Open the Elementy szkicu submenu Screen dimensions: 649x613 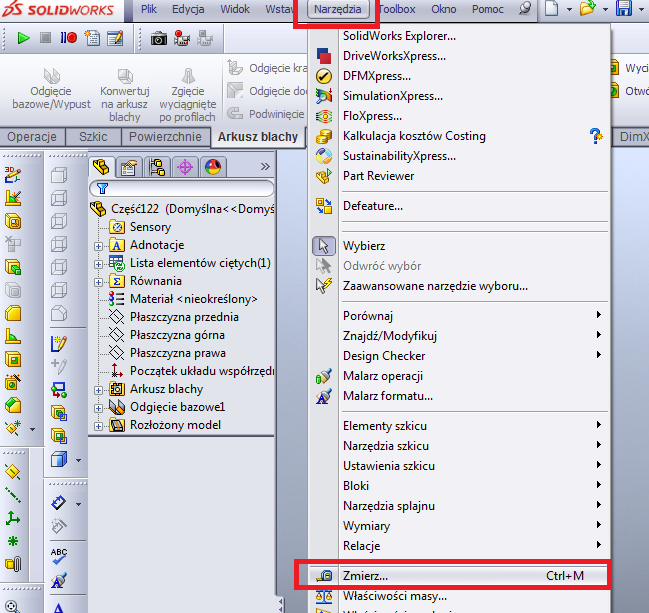[x=472, y=425]
